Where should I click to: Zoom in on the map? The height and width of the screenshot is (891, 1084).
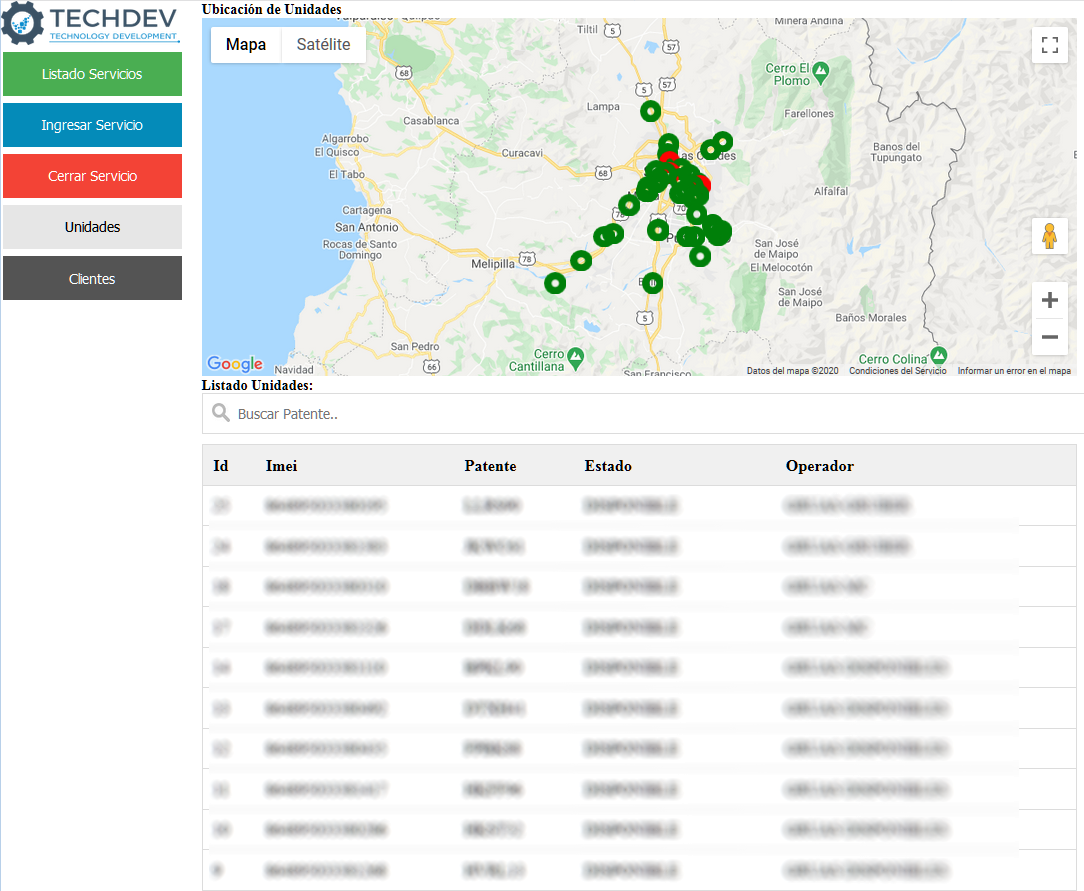1049,300
